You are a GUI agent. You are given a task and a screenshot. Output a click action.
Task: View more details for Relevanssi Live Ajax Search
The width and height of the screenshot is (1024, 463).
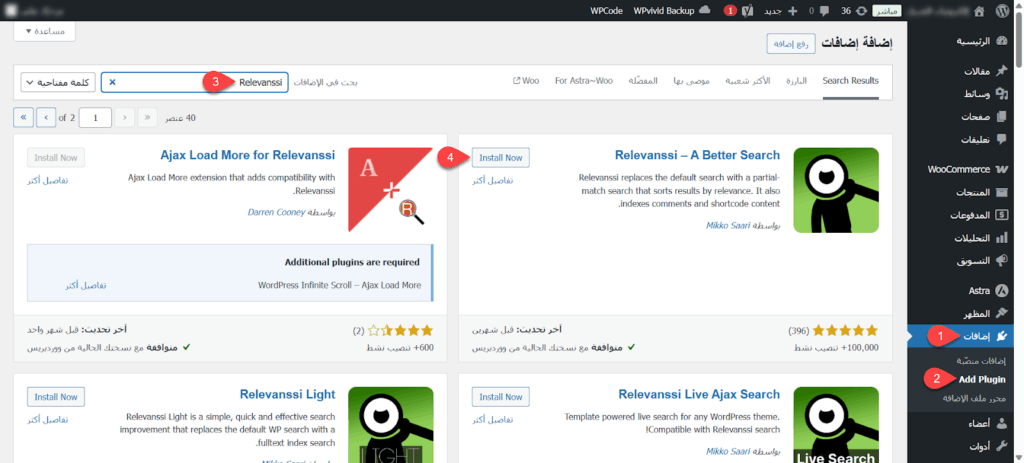coord(492,419)
